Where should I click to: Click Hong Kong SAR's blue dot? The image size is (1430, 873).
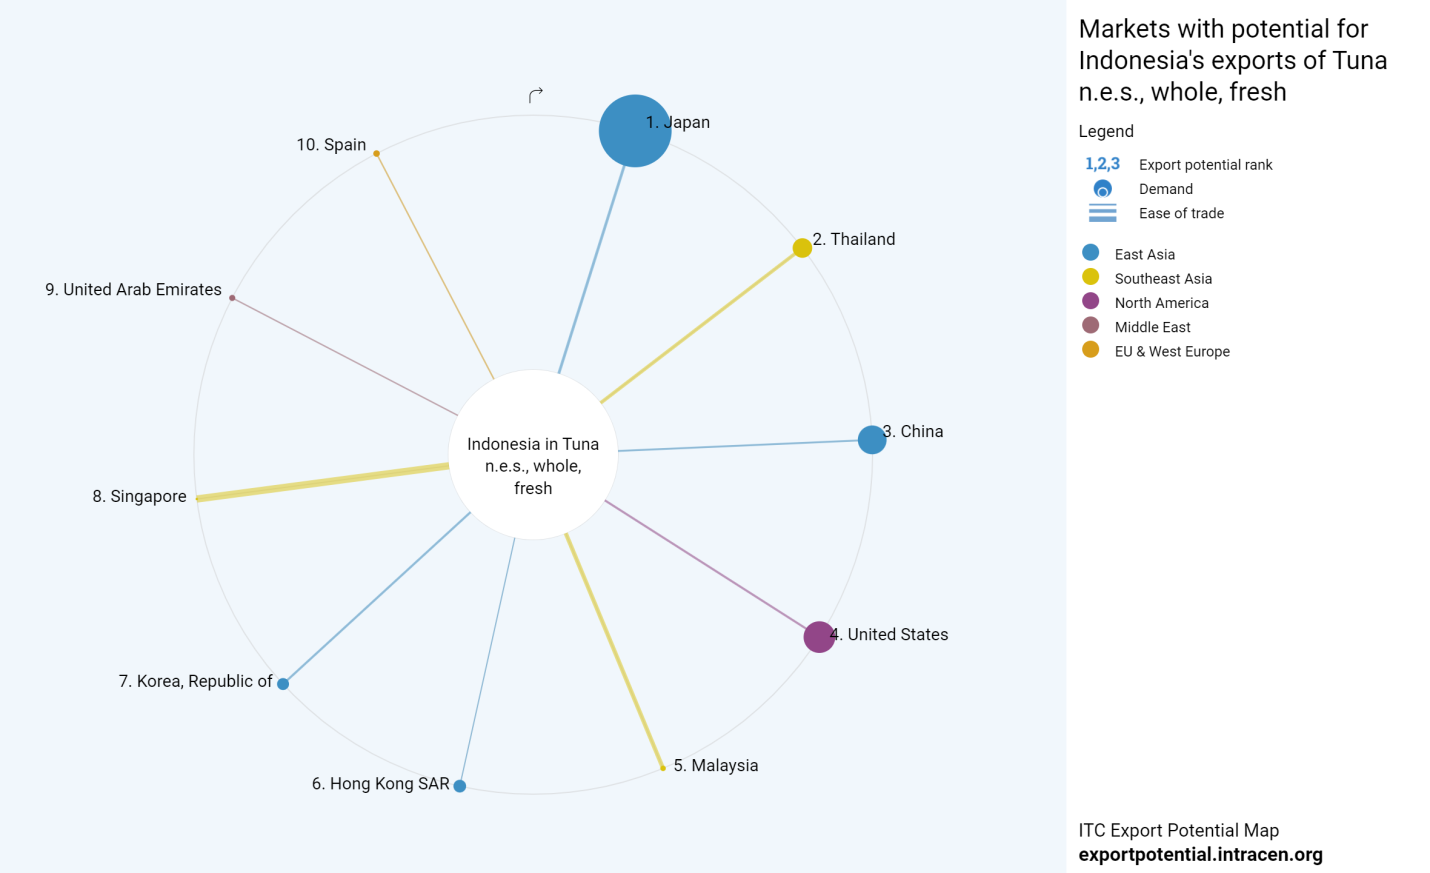[x=460, y=786]
